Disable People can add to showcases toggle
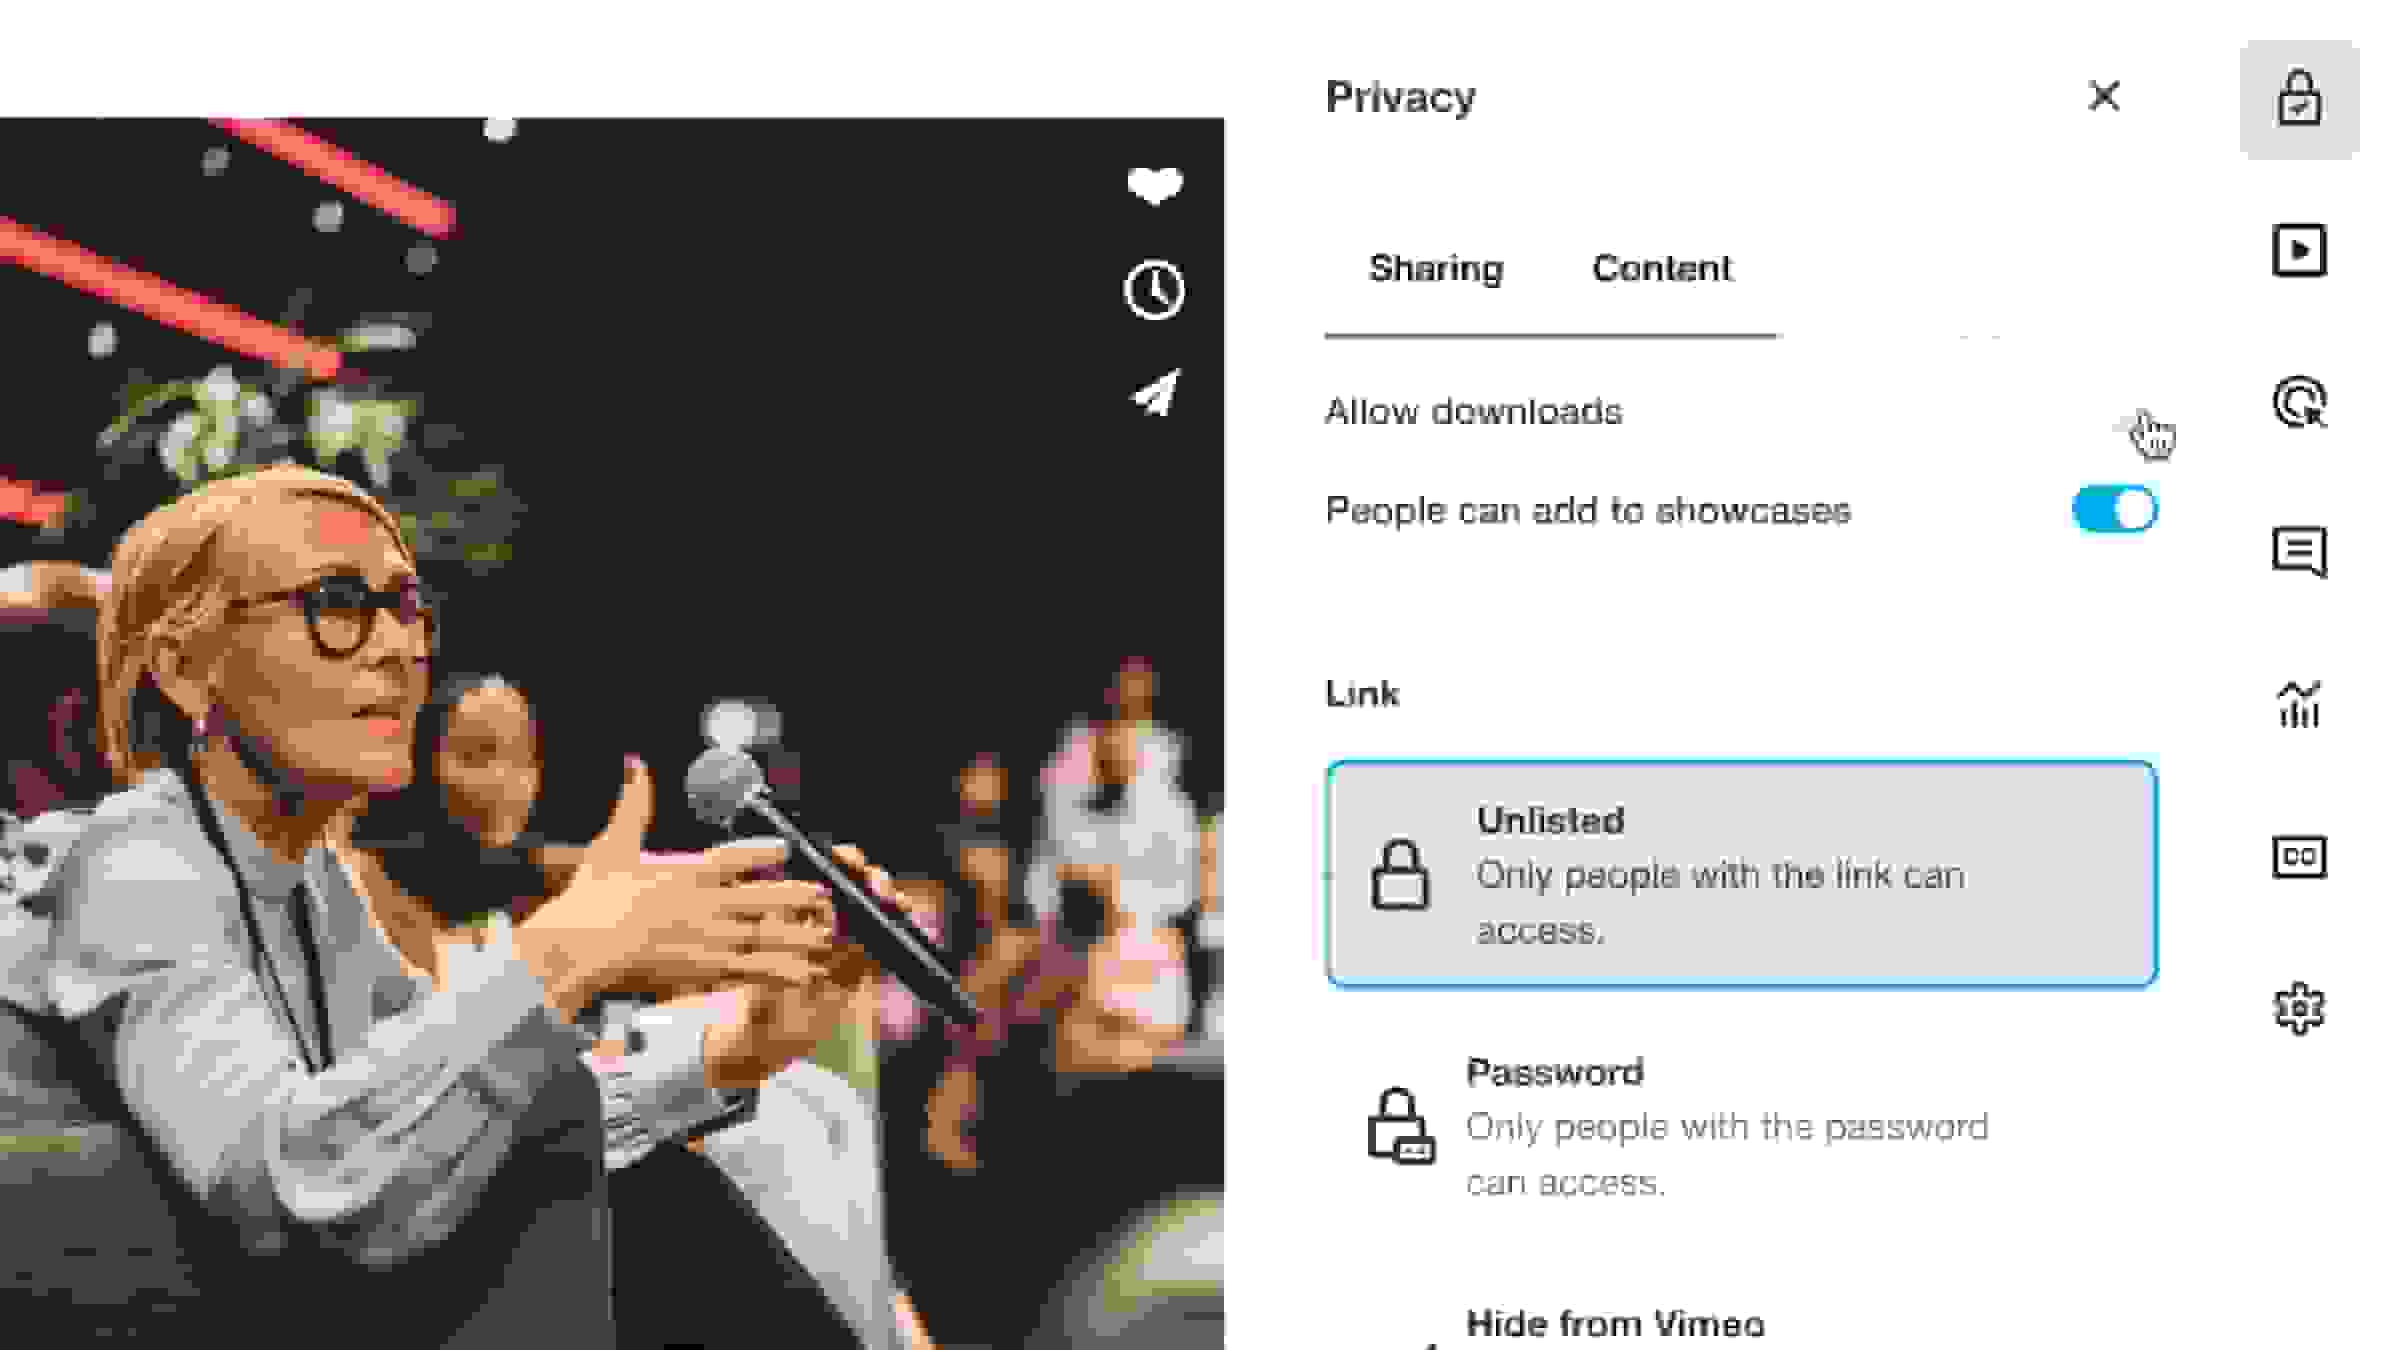 (x=2114, y=510)
